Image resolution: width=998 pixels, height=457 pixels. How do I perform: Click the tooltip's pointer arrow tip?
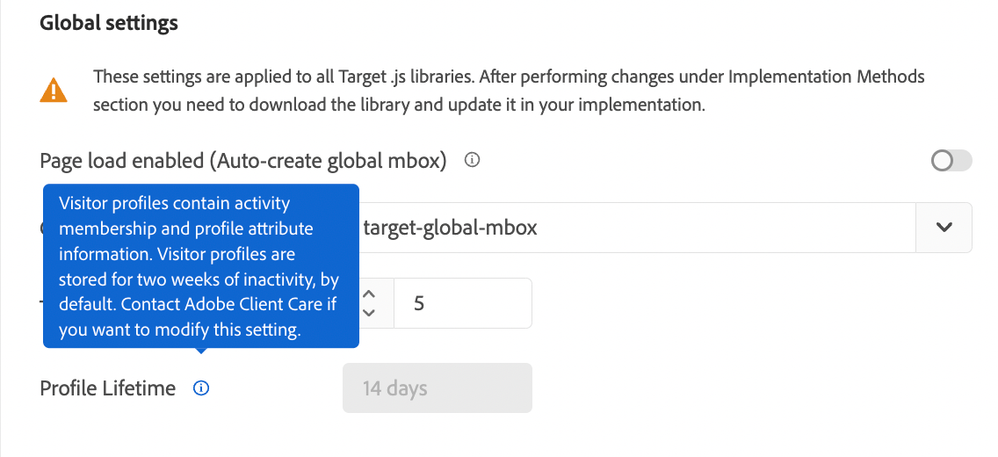[200, 351]
